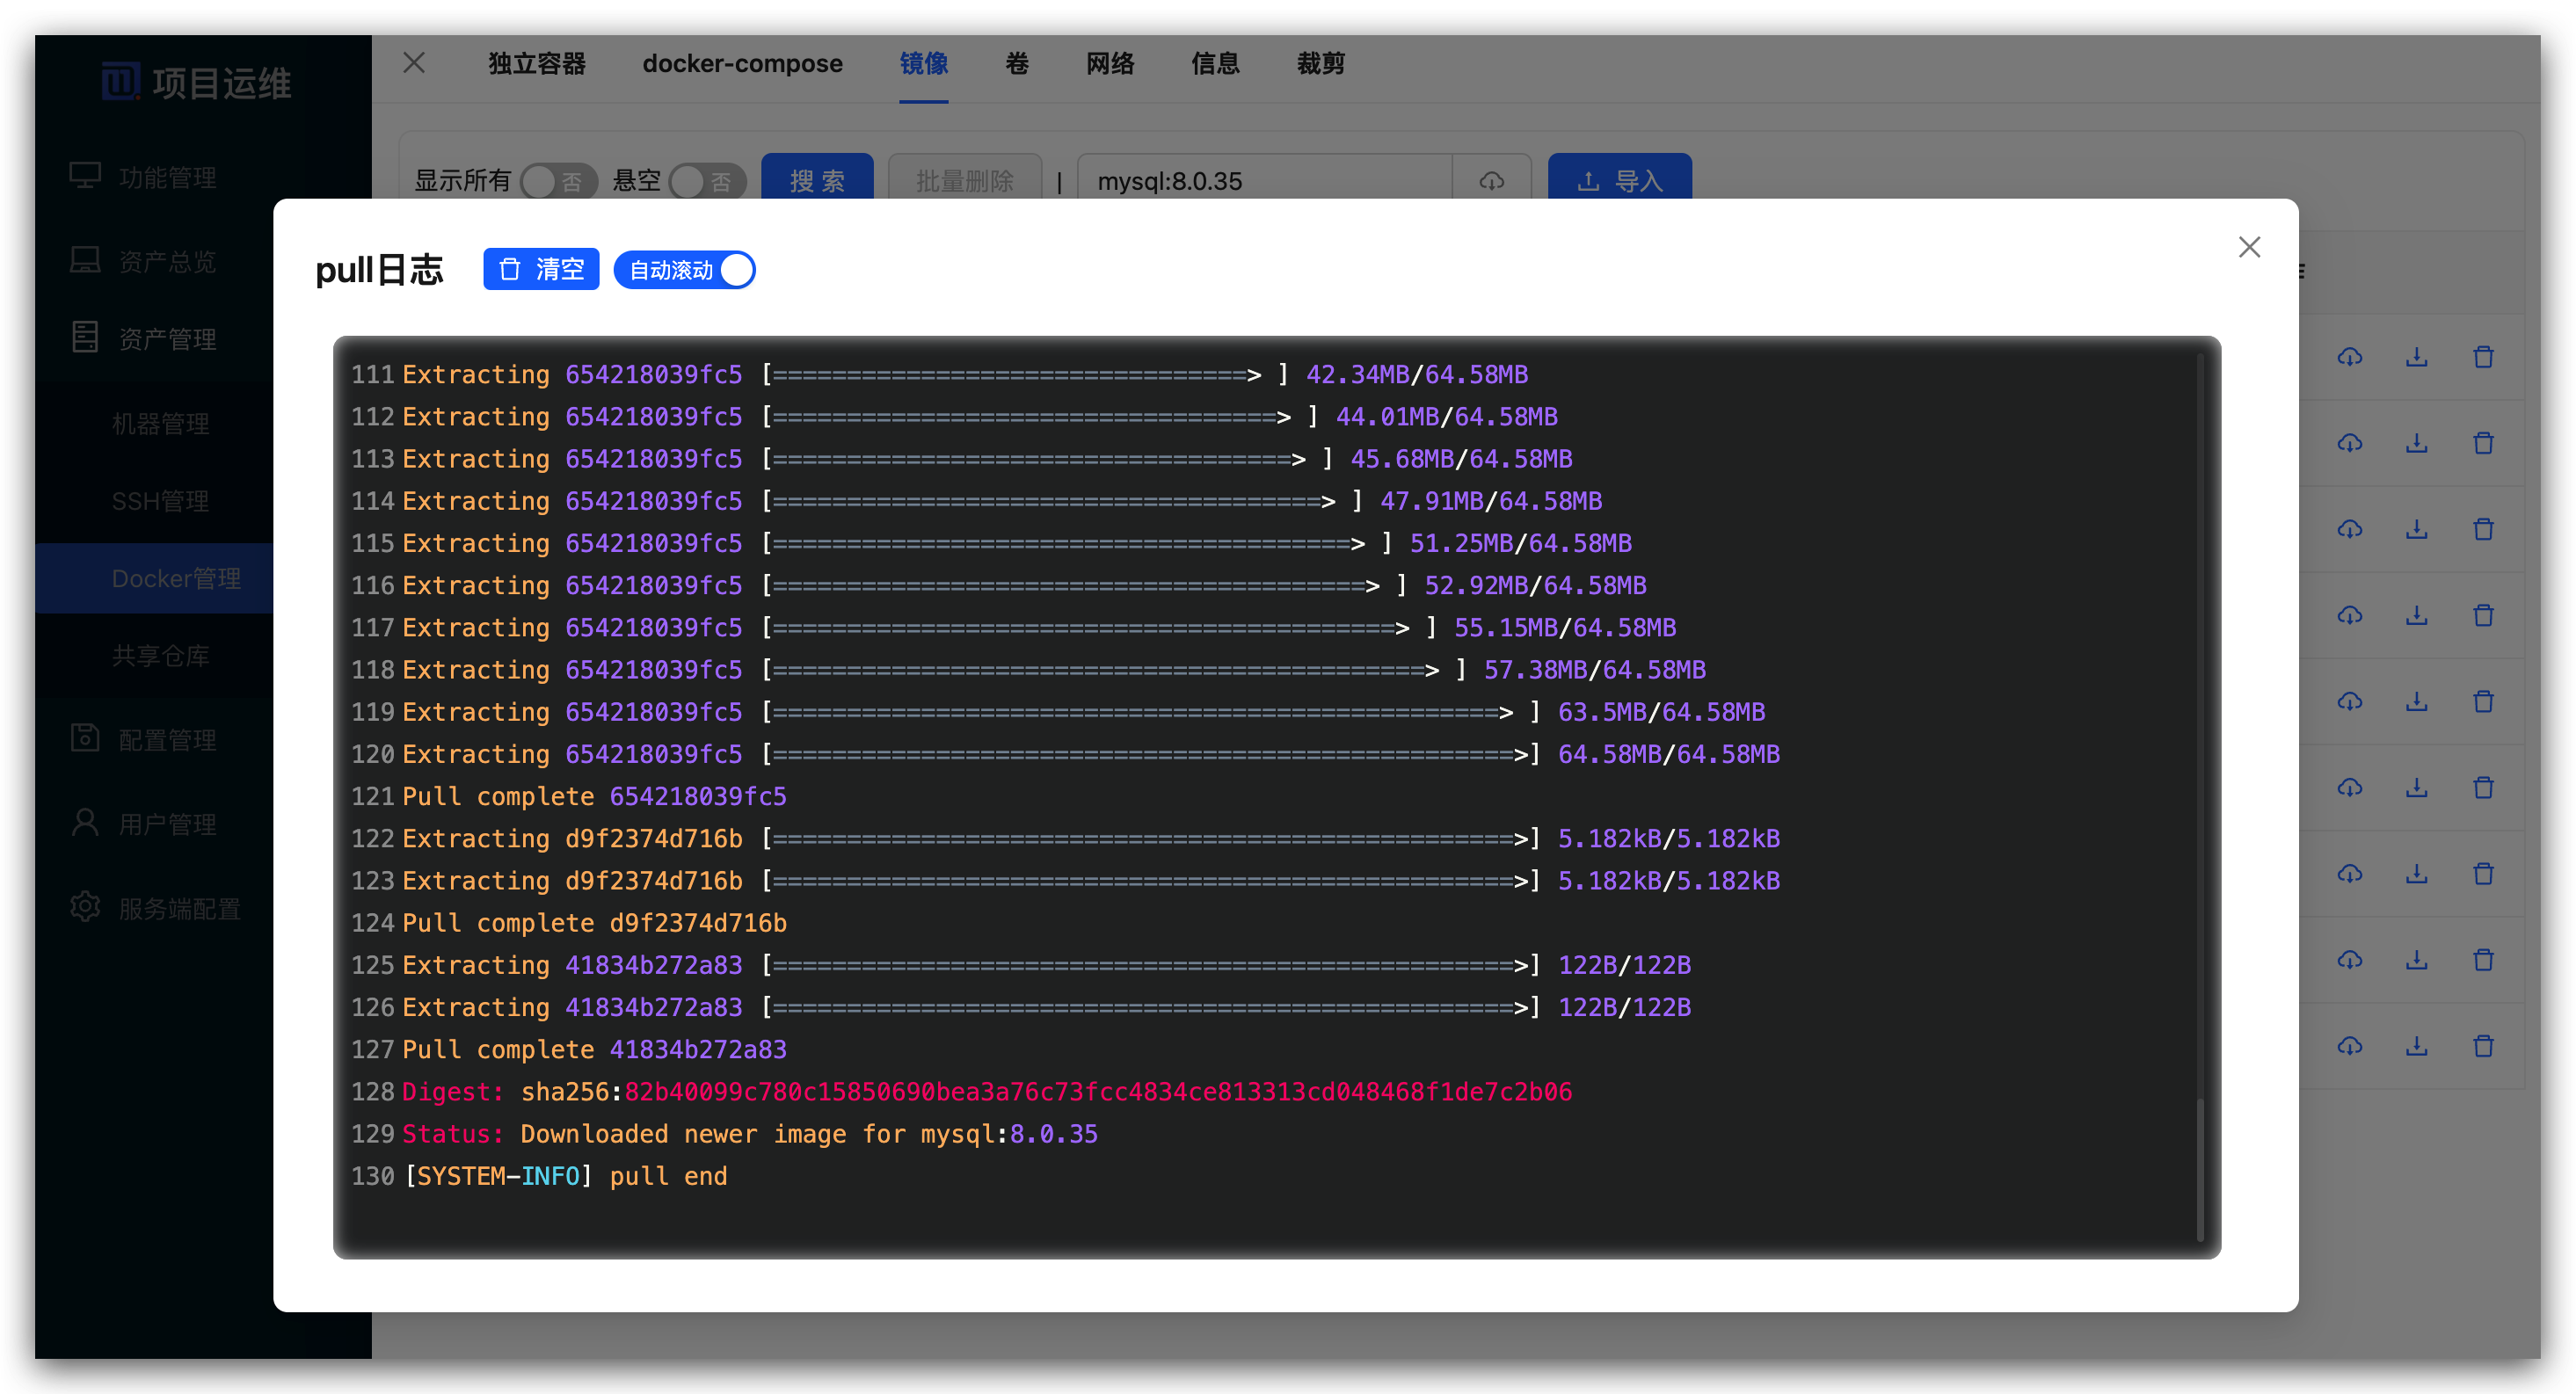Click the monitor icon beside 功能管理
2576x1394 pixels.
point(85,176)
